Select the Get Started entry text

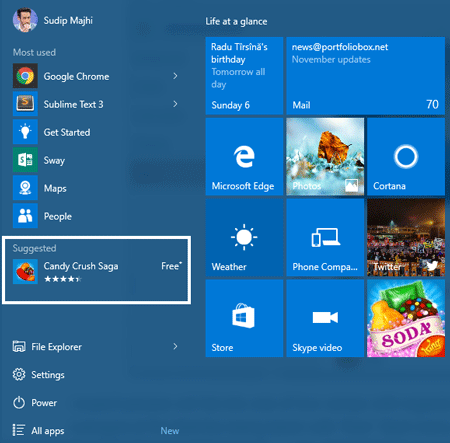67,132
